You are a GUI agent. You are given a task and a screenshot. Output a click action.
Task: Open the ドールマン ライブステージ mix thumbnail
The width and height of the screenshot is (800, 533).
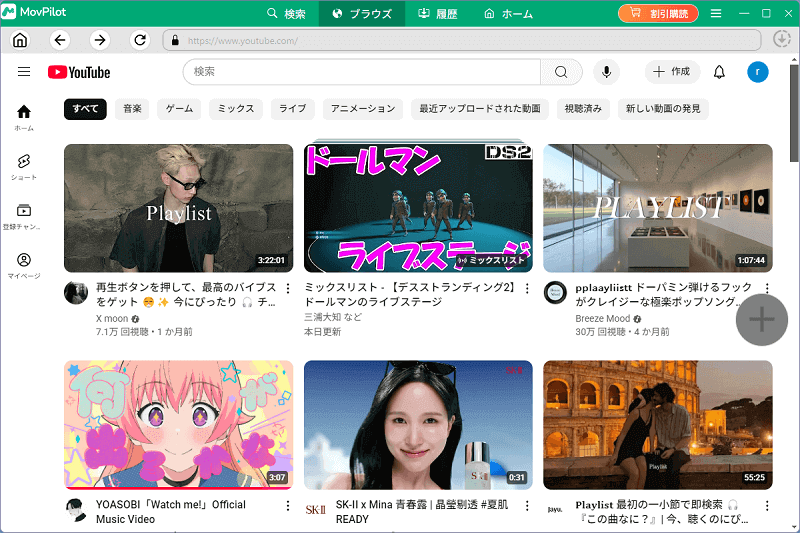pyautogui.click(x=418, y=206)
